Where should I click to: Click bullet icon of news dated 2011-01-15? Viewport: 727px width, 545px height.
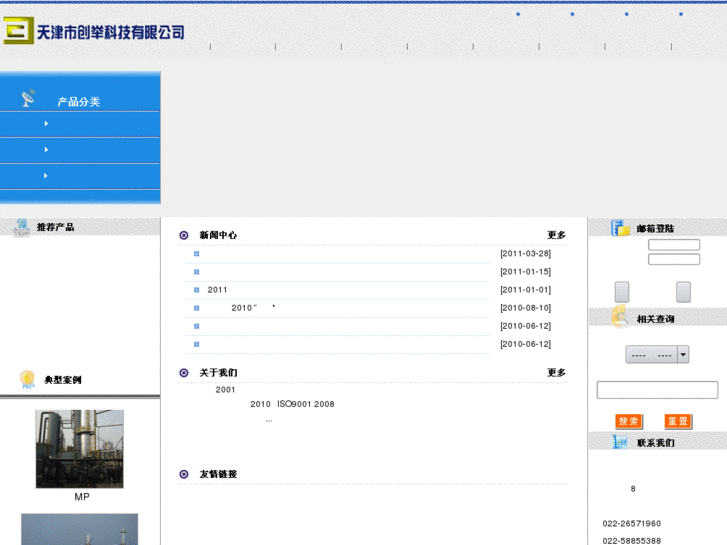(x=197, y=272)
